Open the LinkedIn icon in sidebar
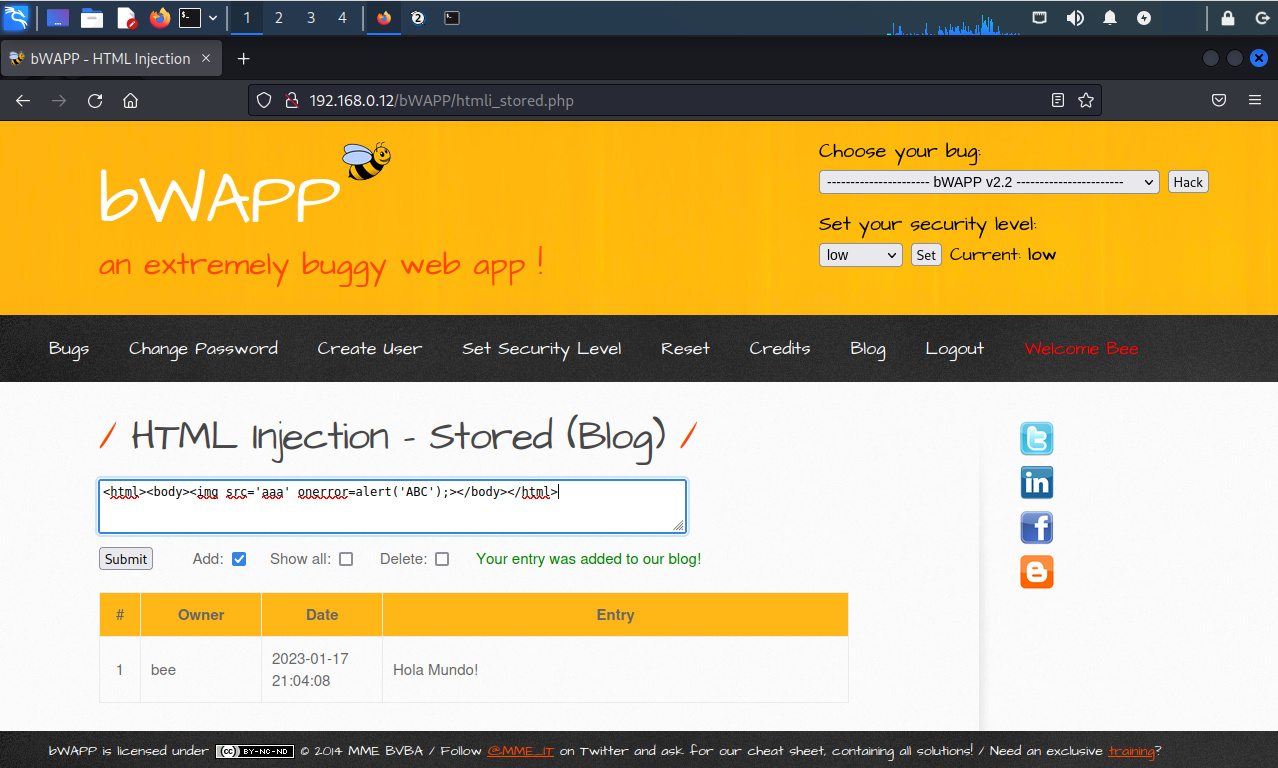1278x768 pixels. (1036, 483)
